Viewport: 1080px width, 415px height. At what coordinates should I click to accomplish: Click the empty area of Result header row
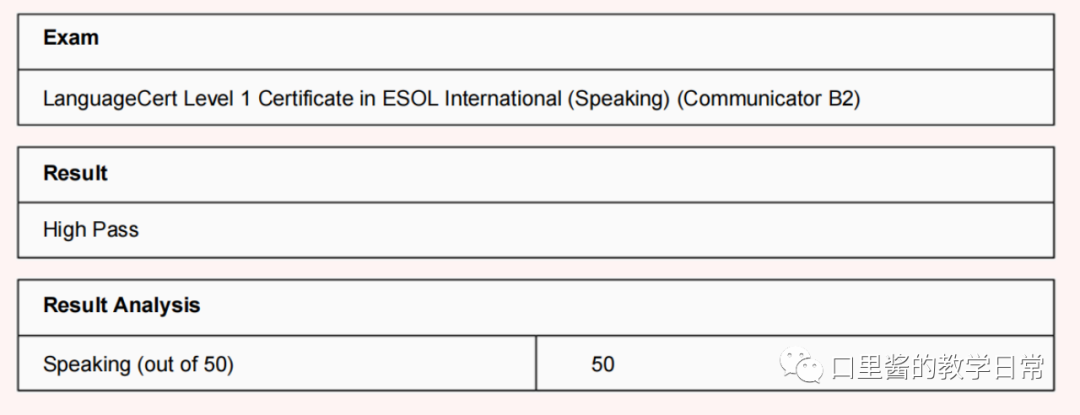point(579,174)
